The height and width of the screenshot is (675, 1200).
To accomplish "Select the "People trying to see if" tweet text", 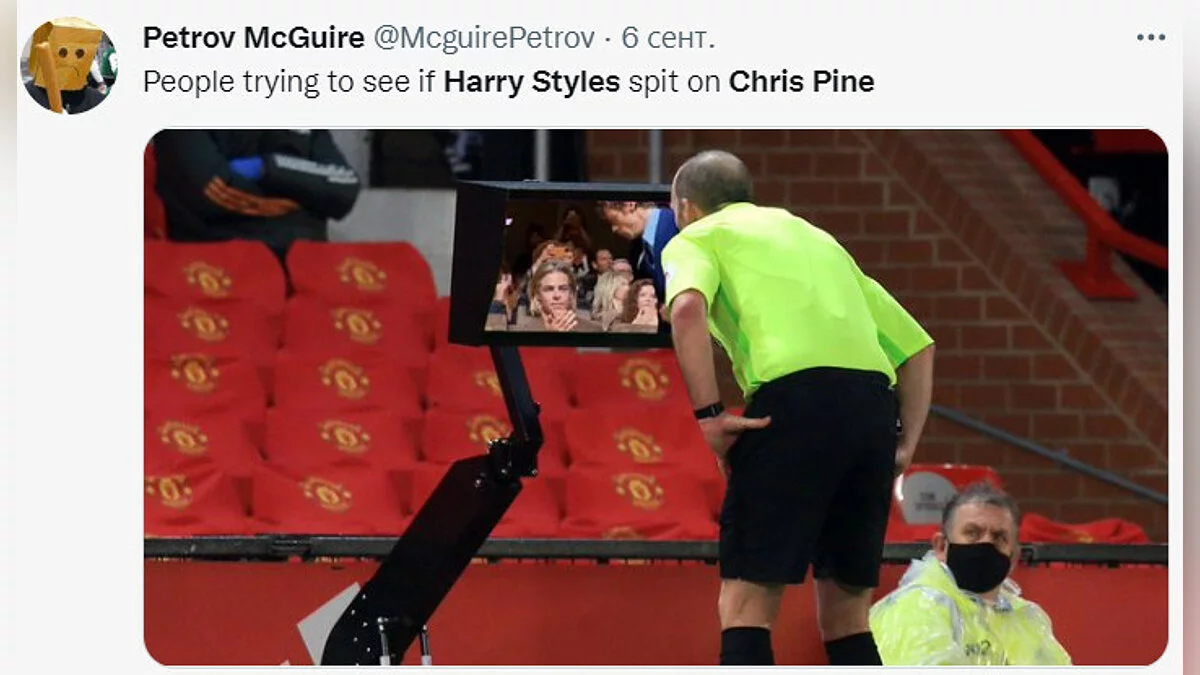I will [289, 82].
